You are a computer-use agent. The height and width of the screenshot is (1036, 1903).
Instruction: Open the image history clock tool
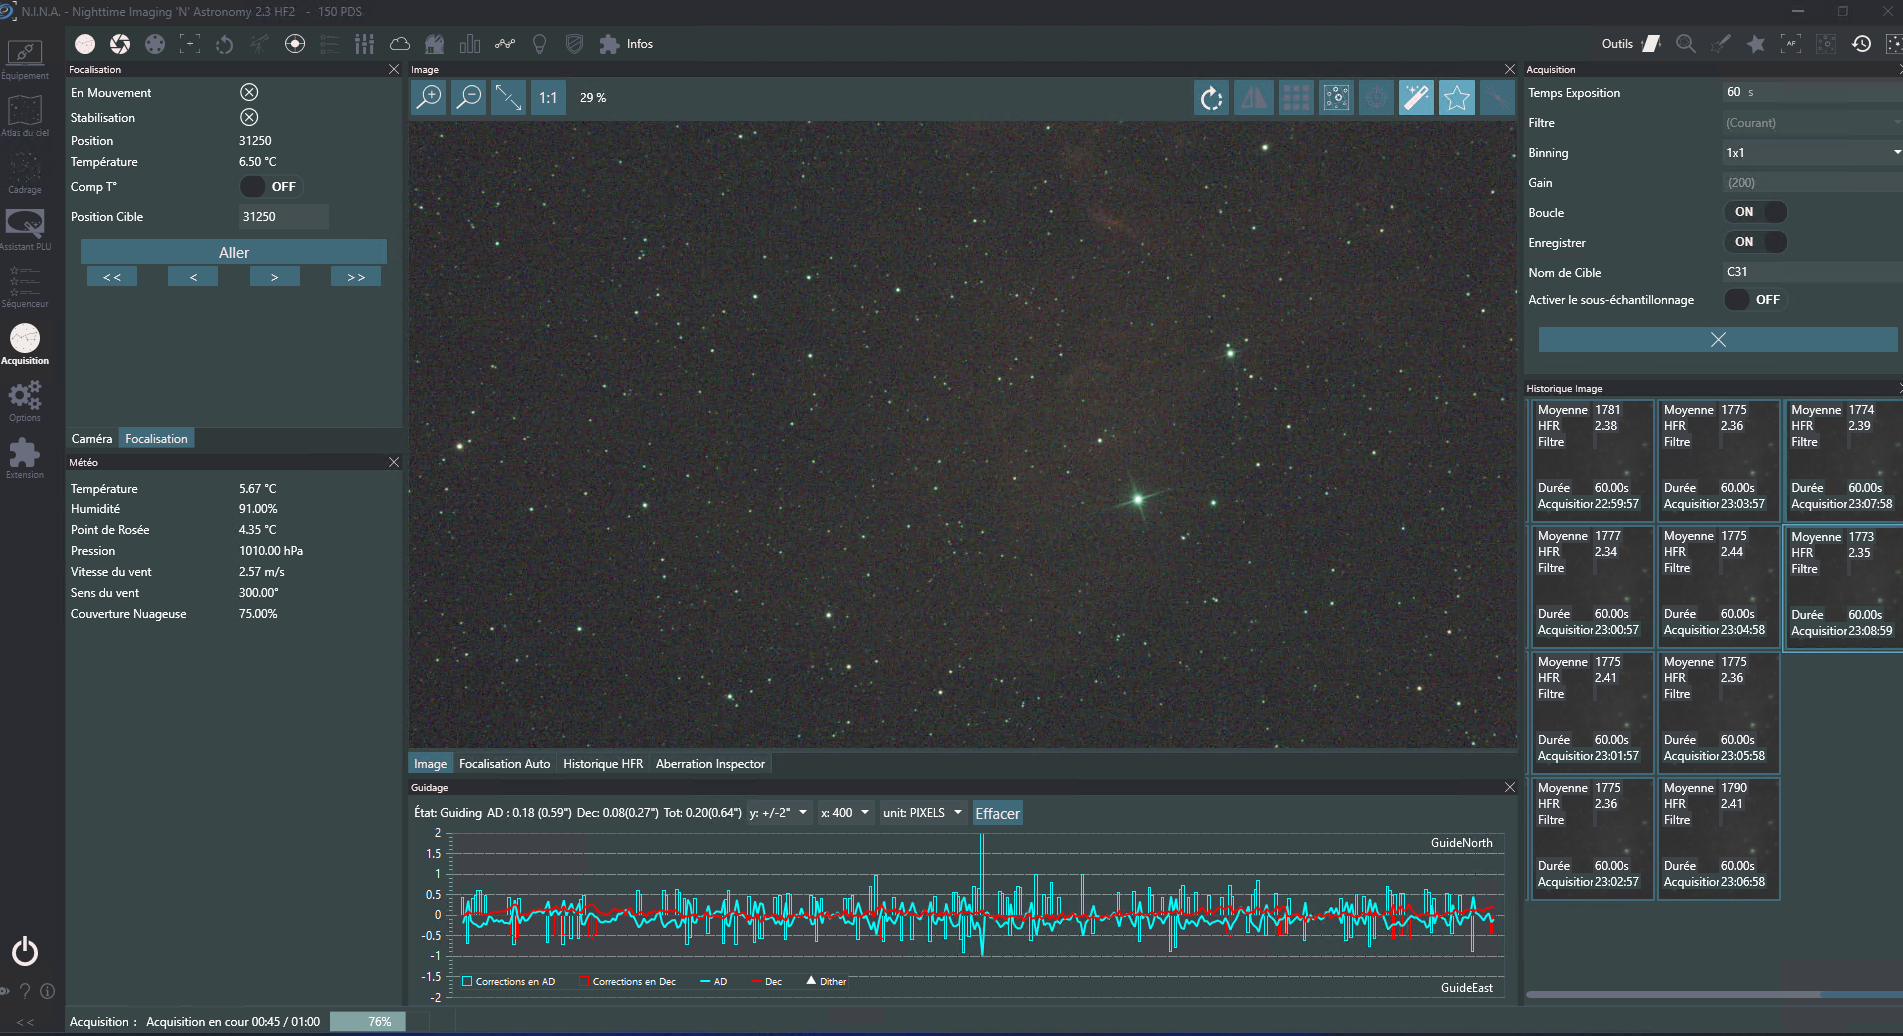[x=1861, y=44]
